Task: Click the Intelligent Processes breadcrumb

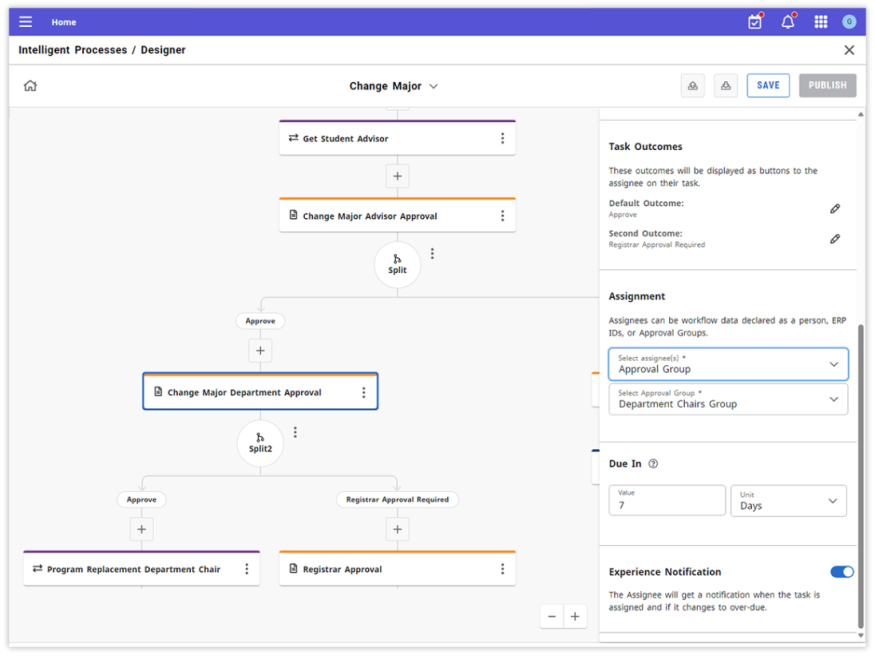Action: coord(72,50)
